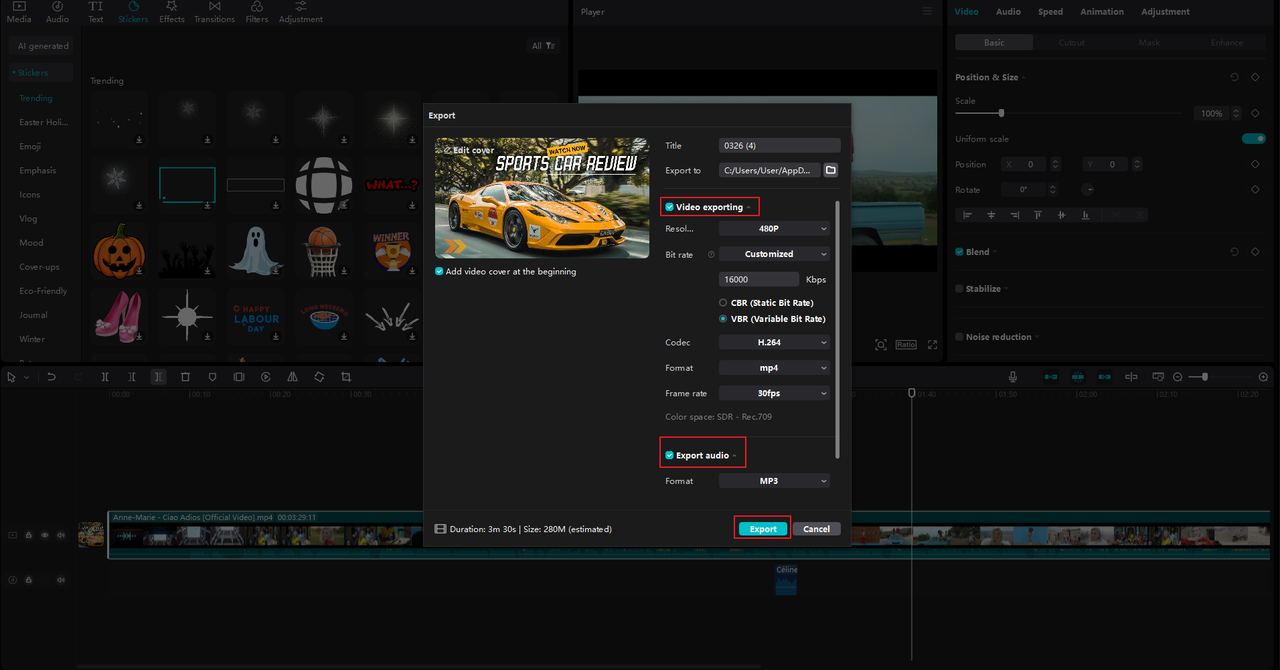Screen dimensions: 1280x670
Task: Click the player fullscreen icon
Action: pos(932,344)
